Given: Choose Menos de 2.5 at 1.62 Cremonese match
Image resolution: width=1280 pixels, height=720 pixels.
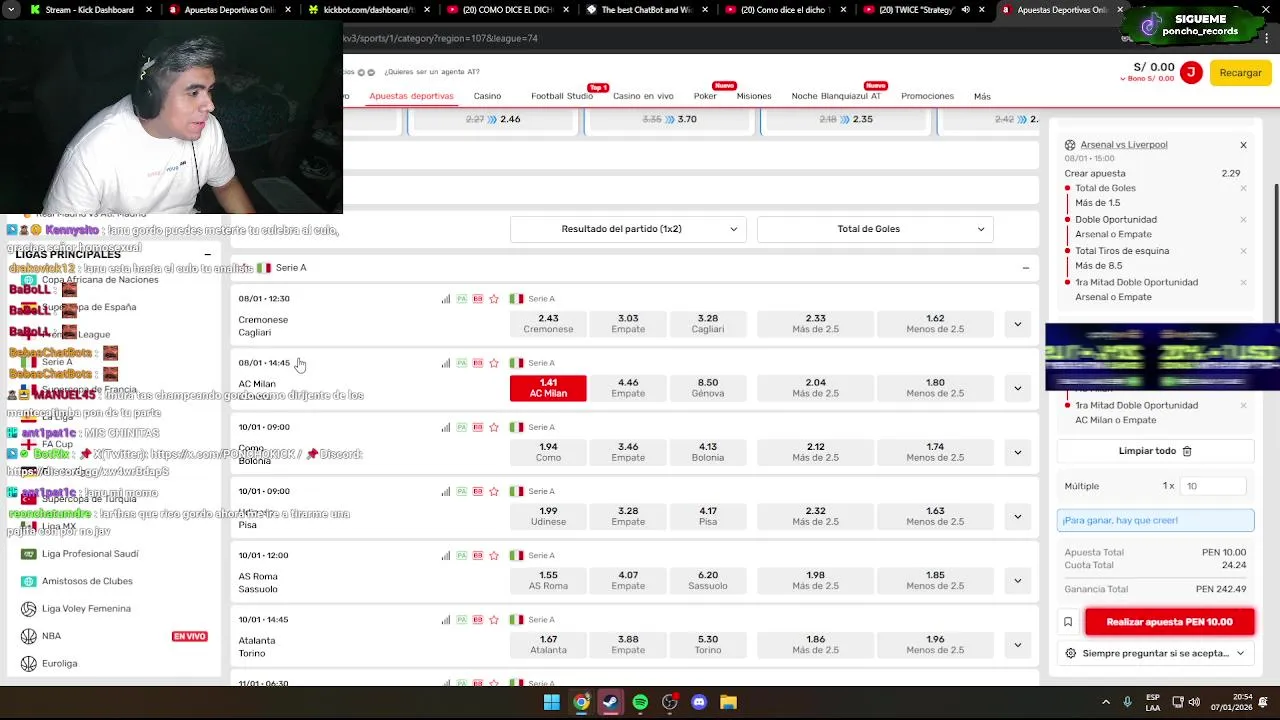Looking at the screenshot, I should pyautogui.click(x=935, y=323).
